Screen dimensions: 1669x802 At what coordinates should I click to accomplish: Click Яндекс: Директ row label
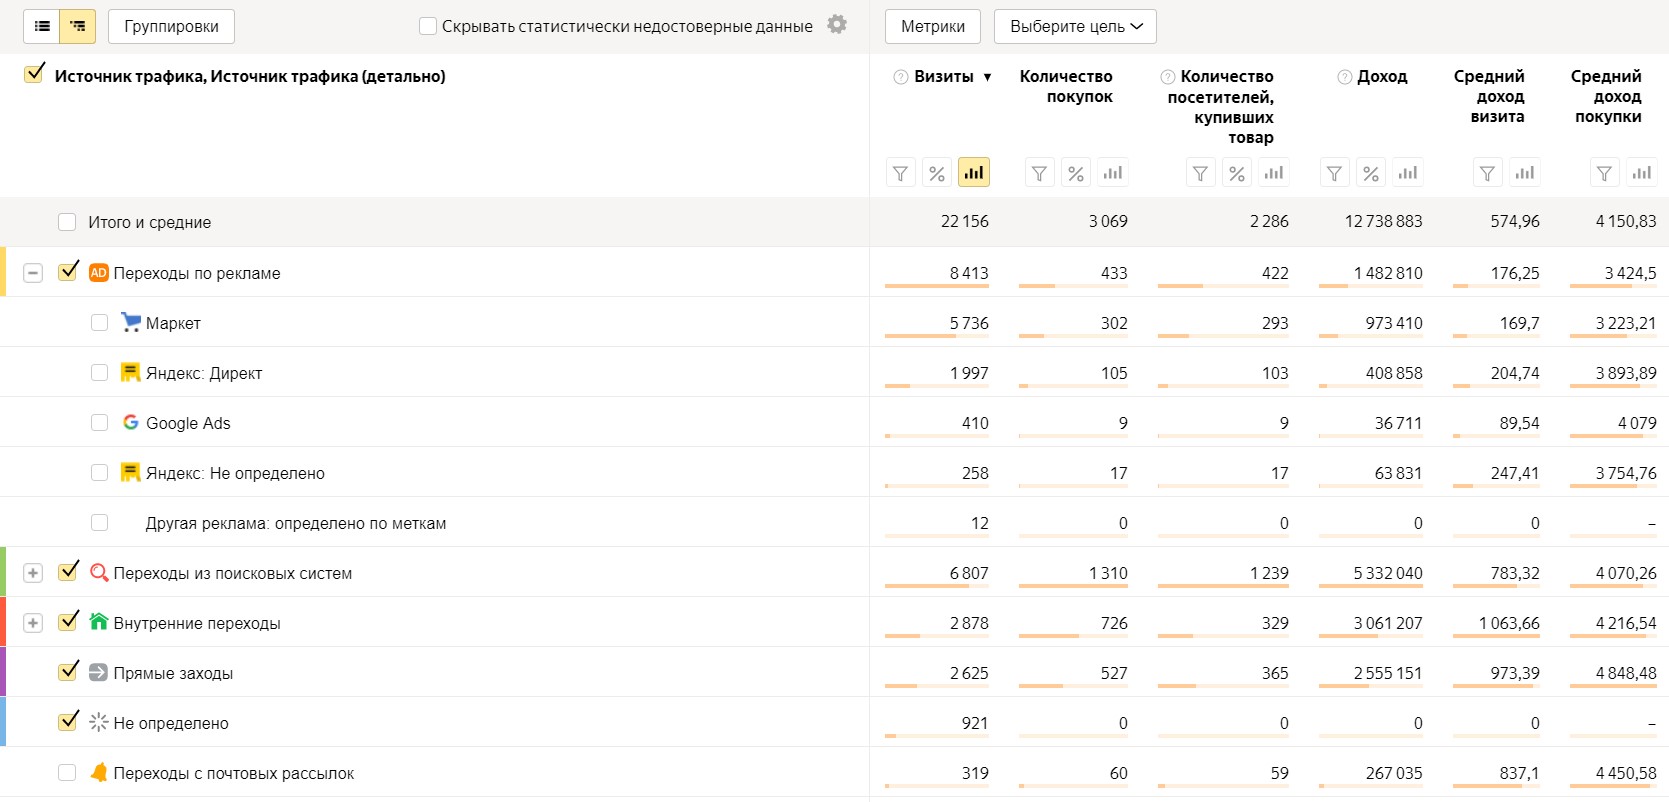[204, 373]
